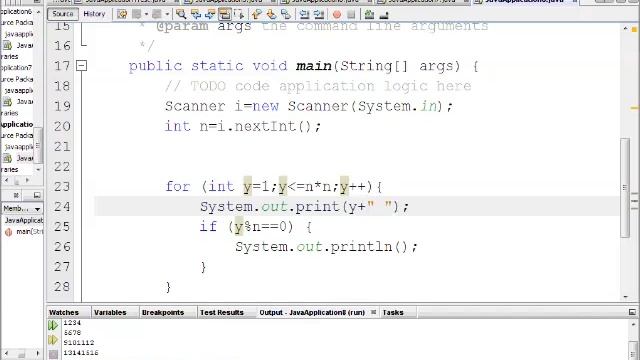
Task: Click the Find Selection magnifier icon
Action: 181,14
